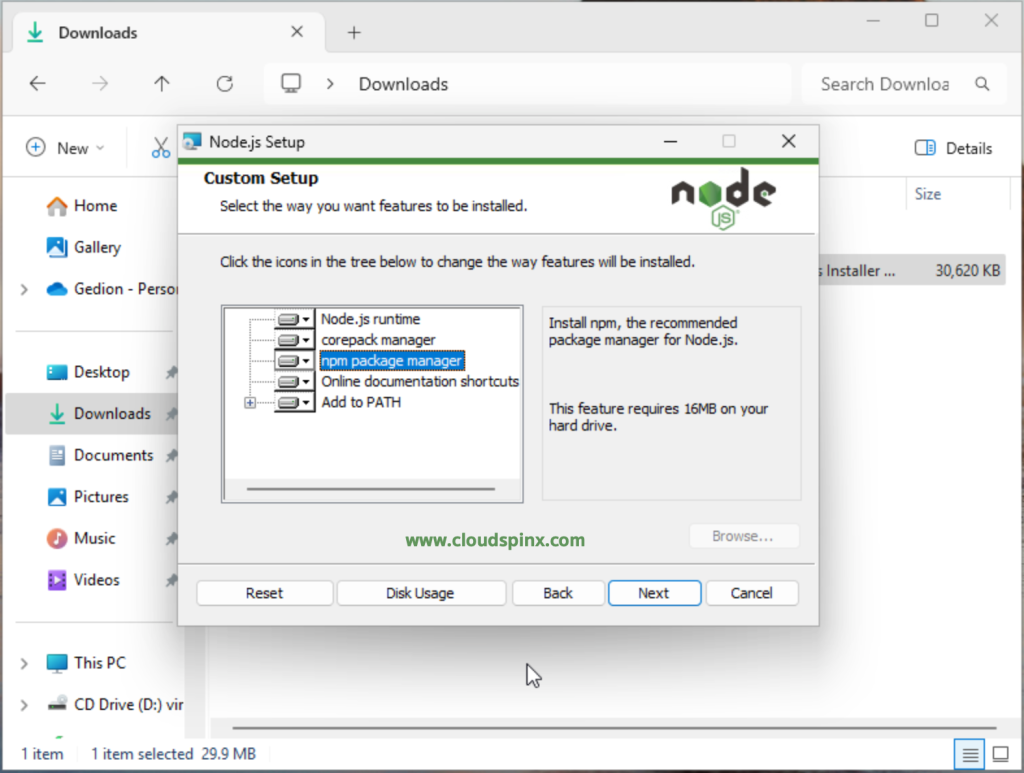This screenshot has width=1024, height=773.
Task: Cancel the Node.js installation
Action: (751, 593)
